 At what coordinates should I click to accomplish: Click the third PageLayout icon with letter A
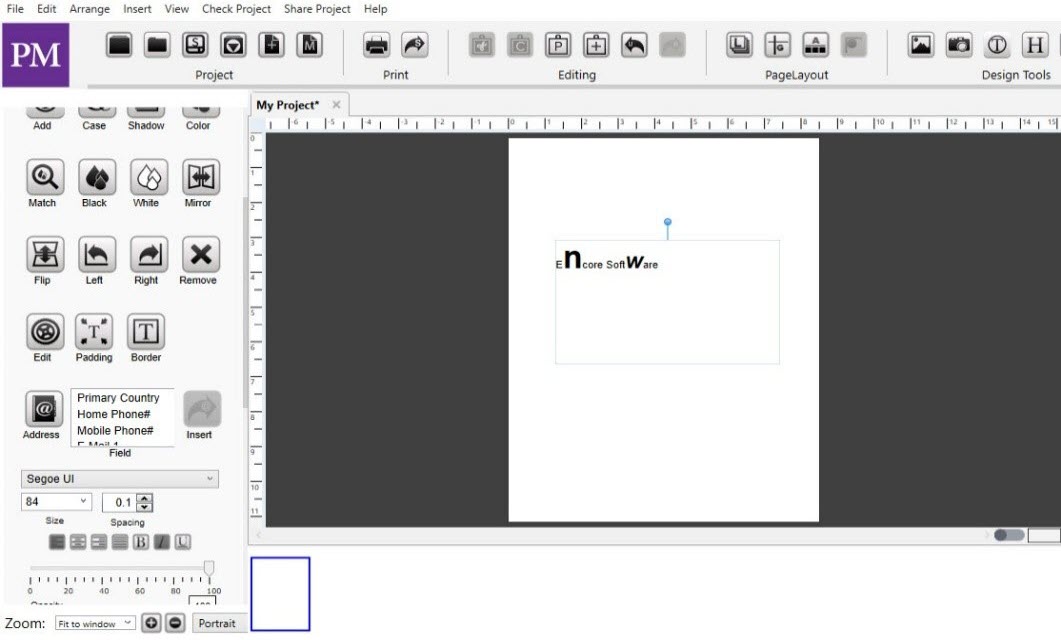pyautogui.click(x=815, y=45)
